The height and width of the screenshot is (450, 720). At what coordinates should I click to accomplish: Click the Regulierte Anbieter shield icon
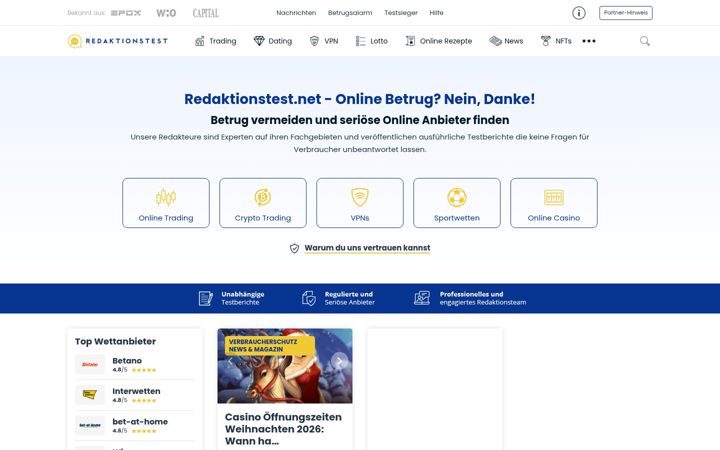tap(309, 298)
